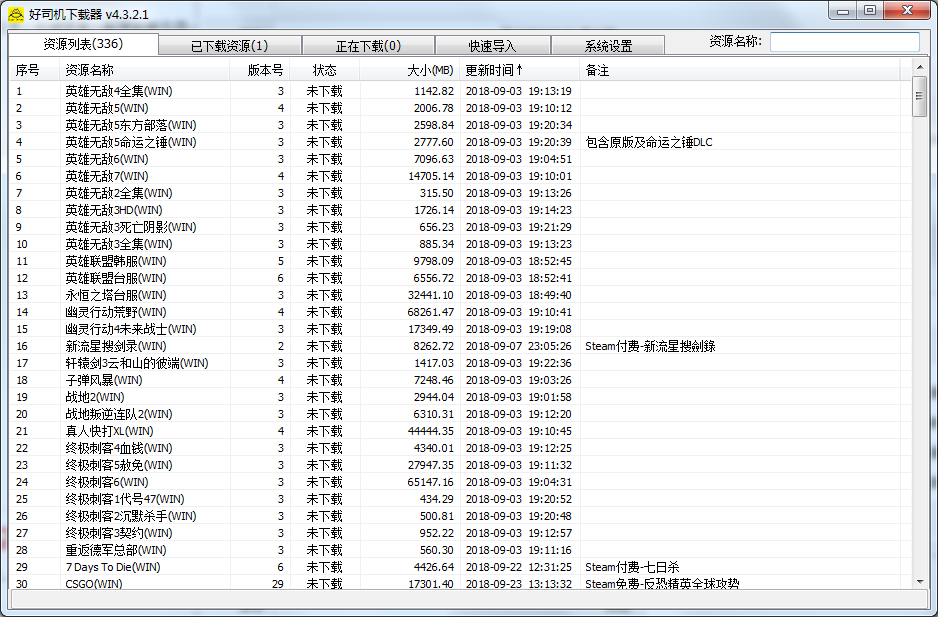Click size value 14705.14
Image resolution: width=938 pixels, height=617 pixels.
pos(431,176)
